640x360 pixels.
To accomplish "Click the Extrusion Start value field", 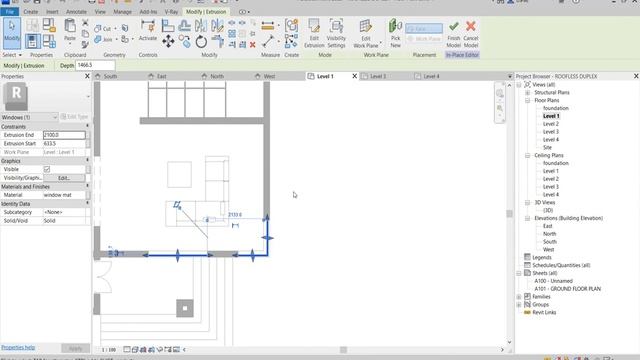I will 64,144.
